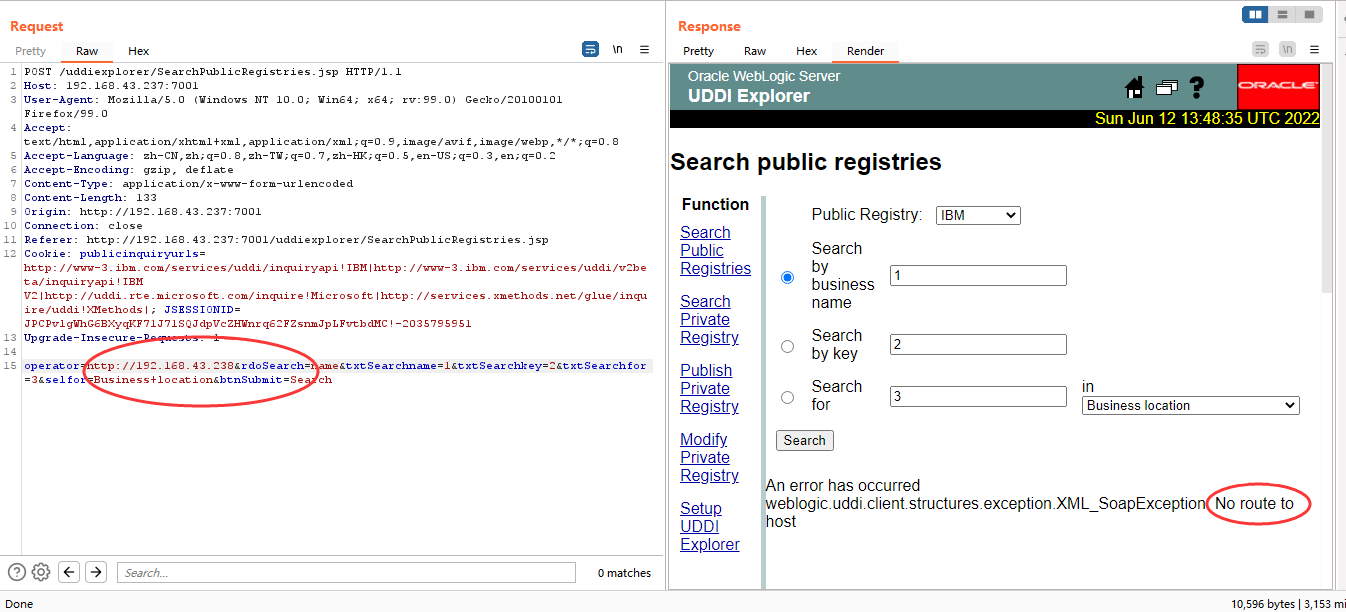The image size is (1346, 612).
Task: Click the UDDI Explorer home icon
Action: pos(1134,88)
